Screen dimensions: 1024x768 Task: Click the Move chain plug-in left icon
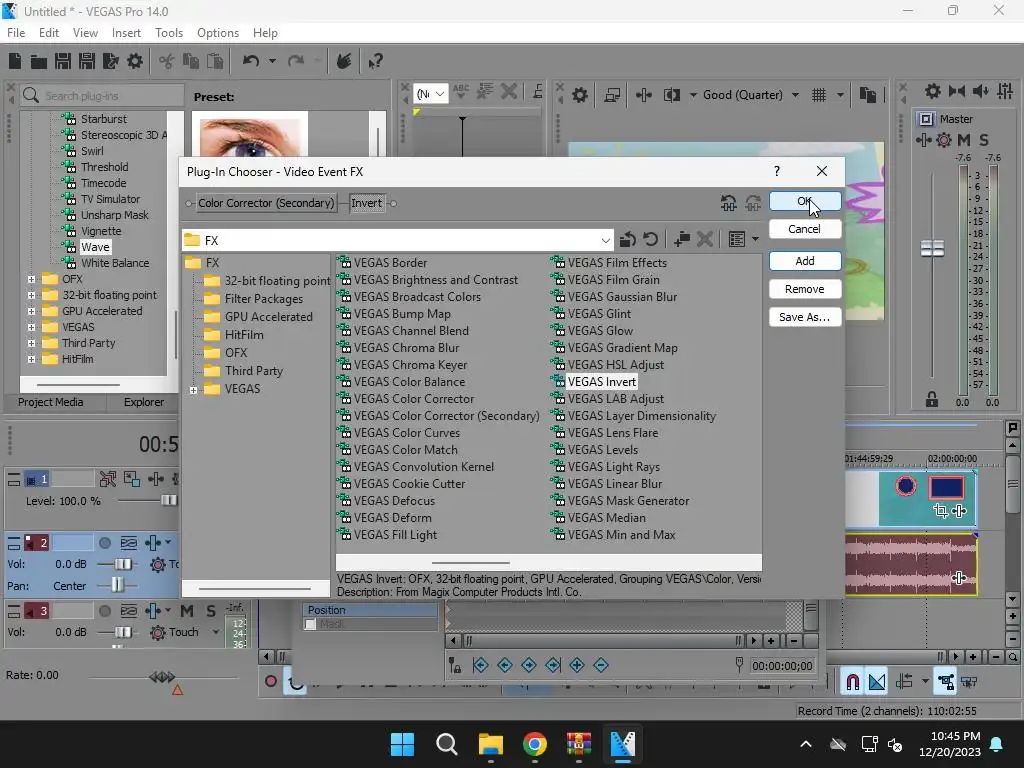tap(728, 203)
